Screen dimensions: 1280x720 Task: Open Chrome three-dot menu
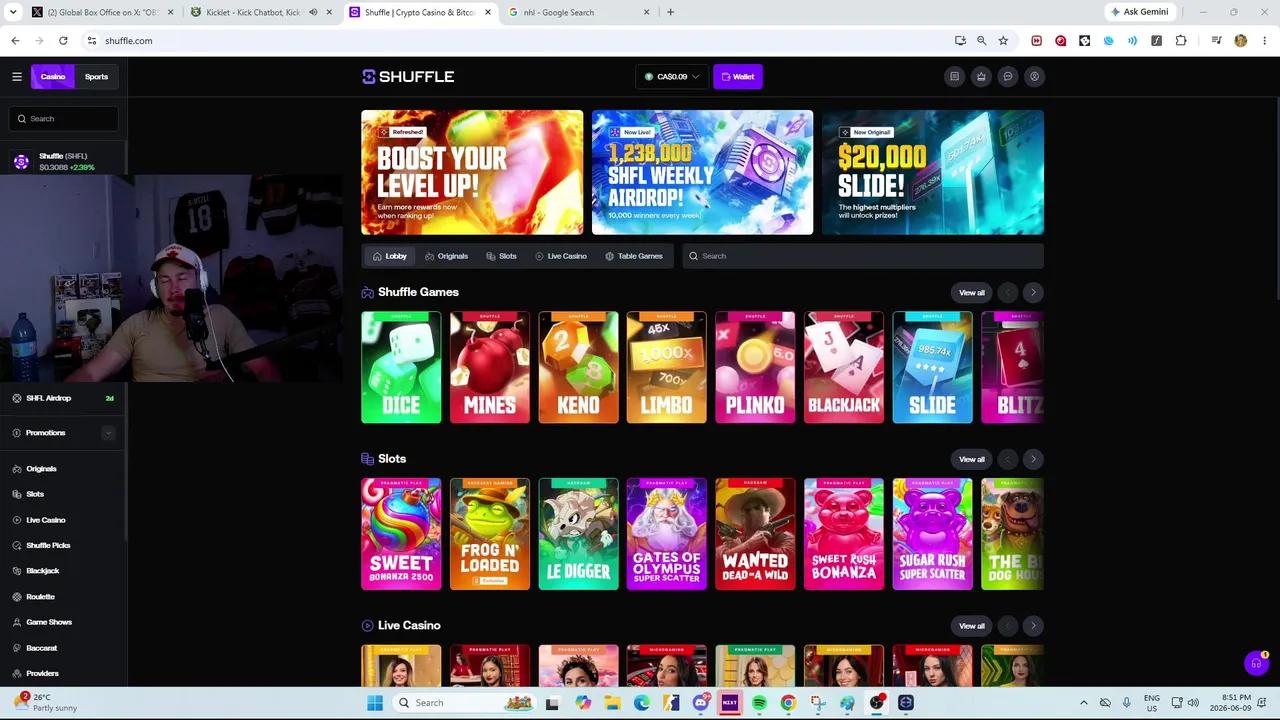pyautogui.click(x=1263, y=41)
